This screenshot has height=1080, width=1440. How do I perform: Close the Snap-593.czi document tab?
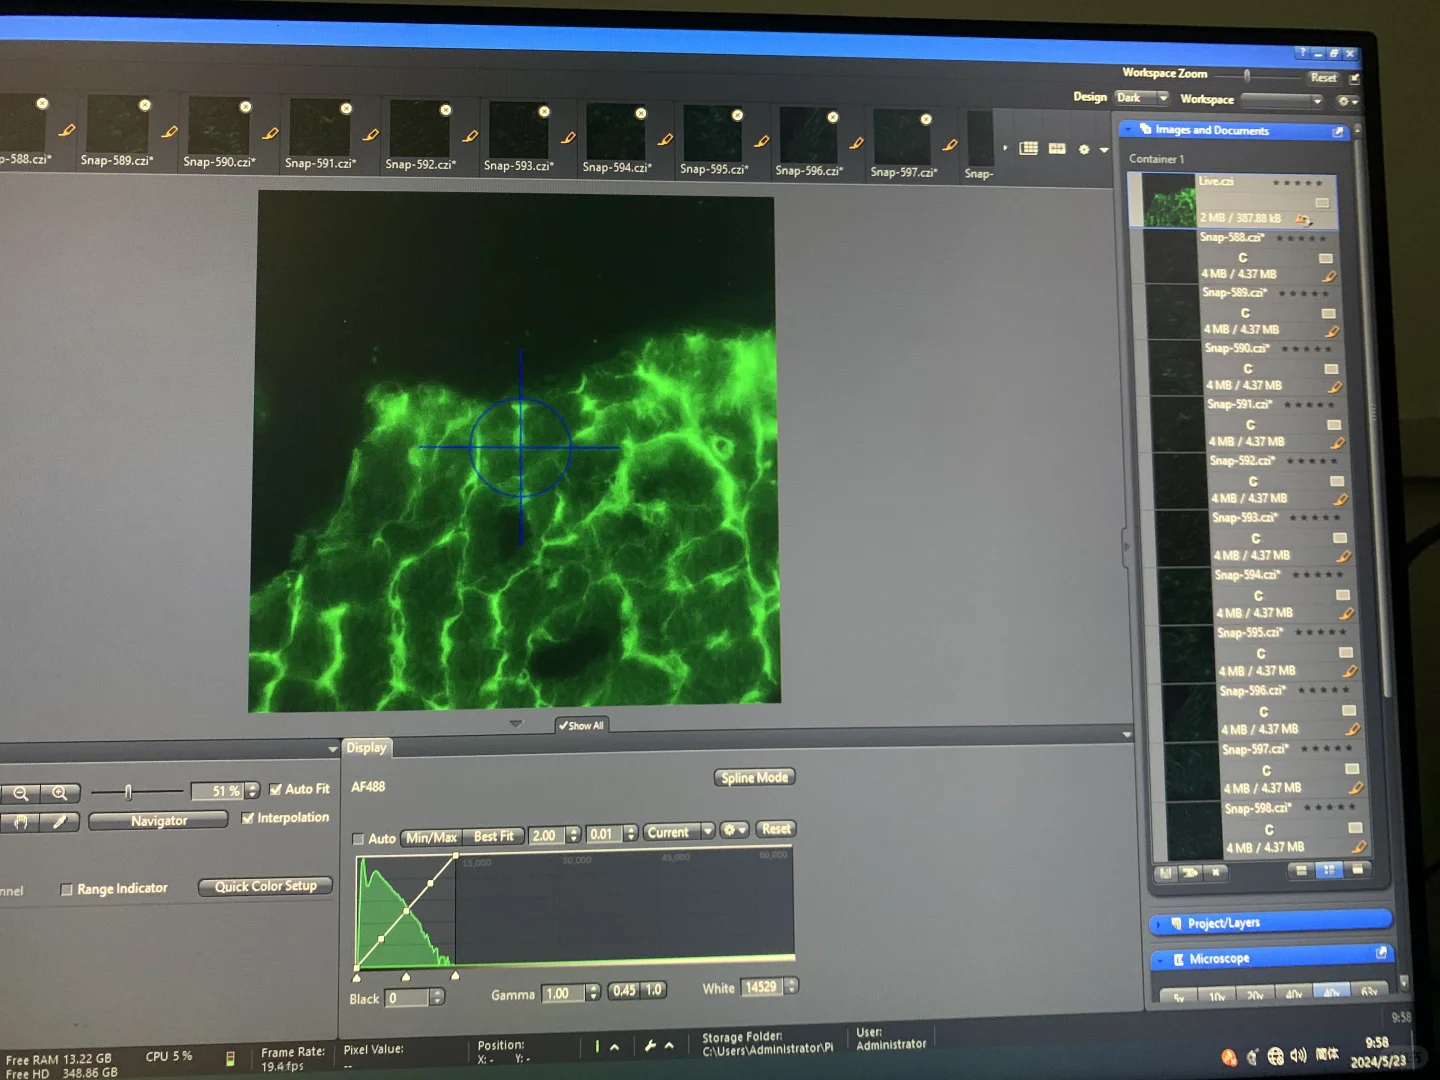544,111
